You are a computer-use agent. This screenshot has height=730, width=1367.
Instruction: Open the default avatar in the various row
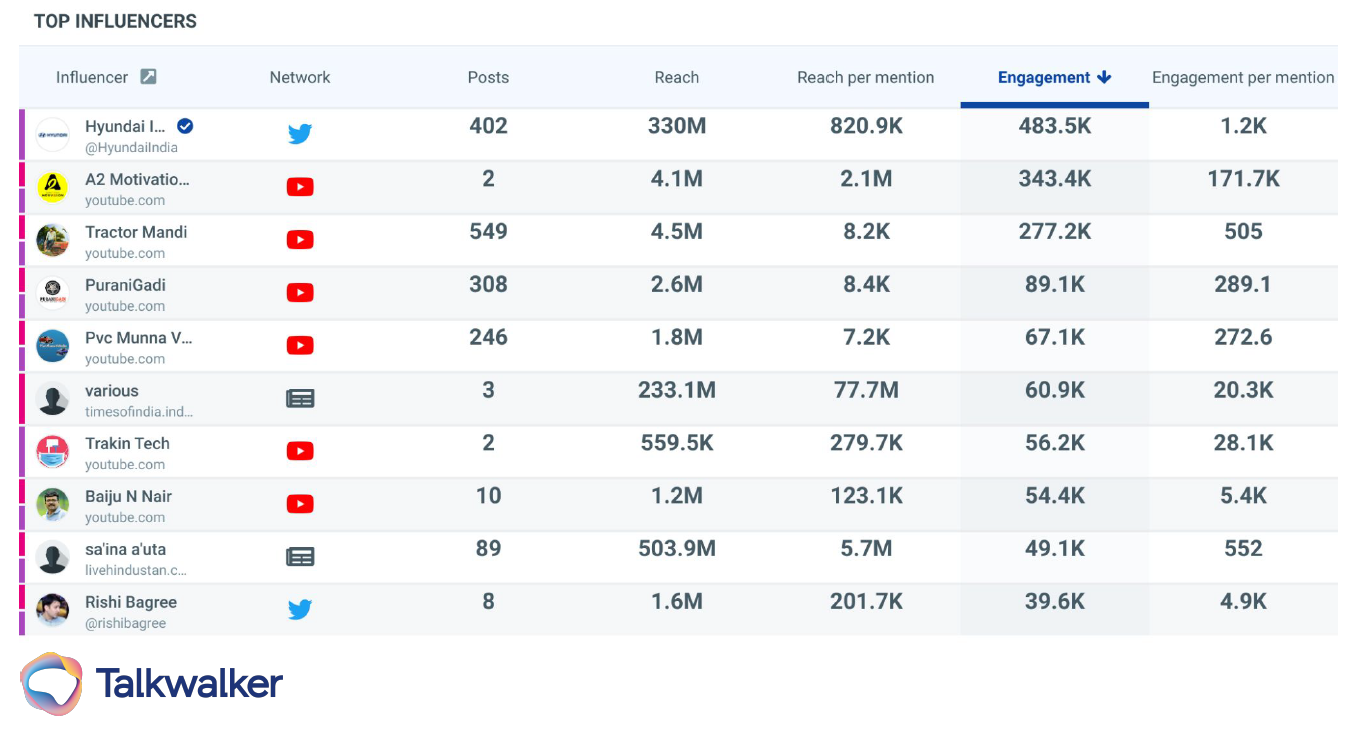53,399
